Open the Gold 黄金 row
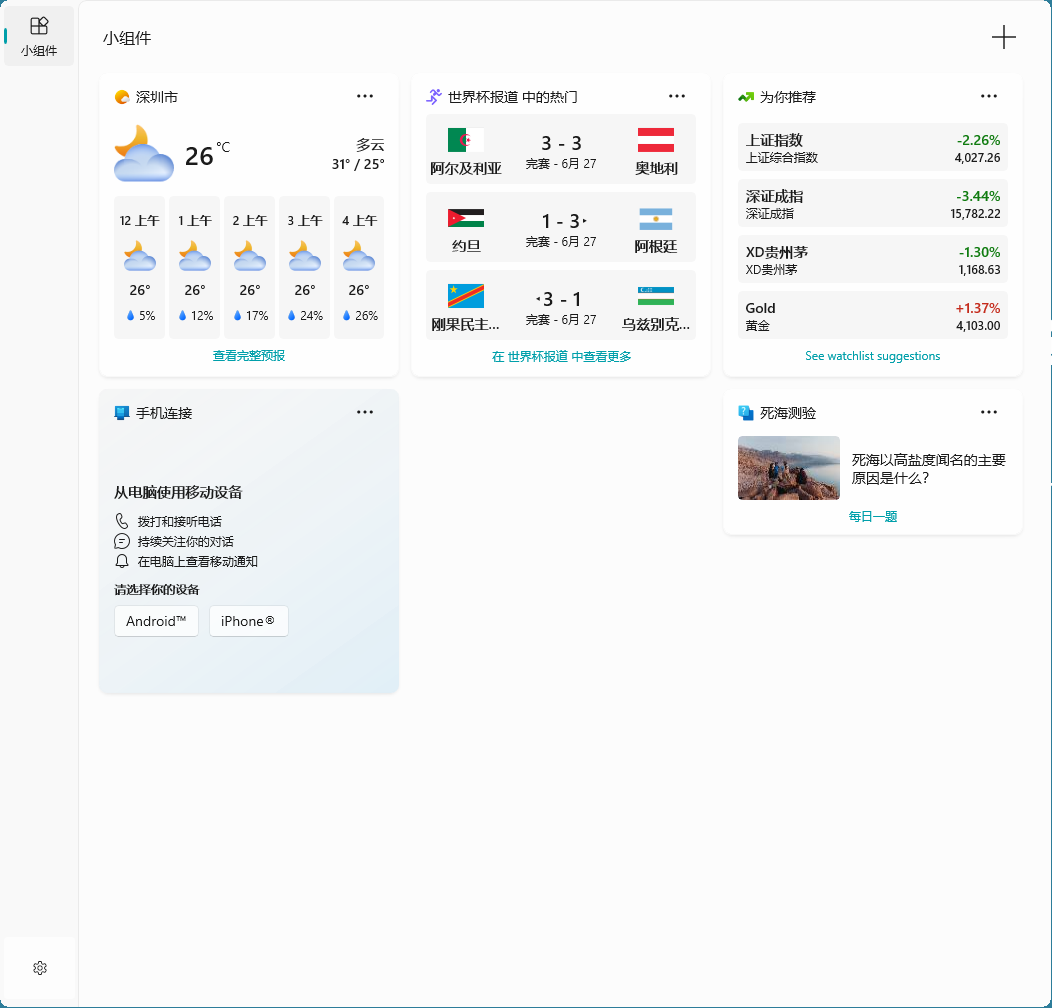1052x1008 pixels. tap(872, 315)
